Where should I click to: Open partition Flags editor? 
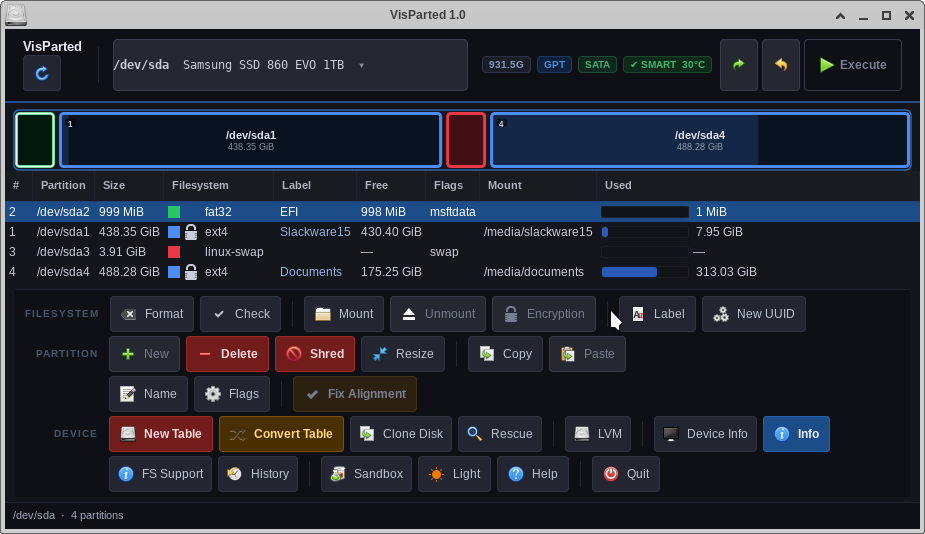pyautogui.click(x=232, y=394)
